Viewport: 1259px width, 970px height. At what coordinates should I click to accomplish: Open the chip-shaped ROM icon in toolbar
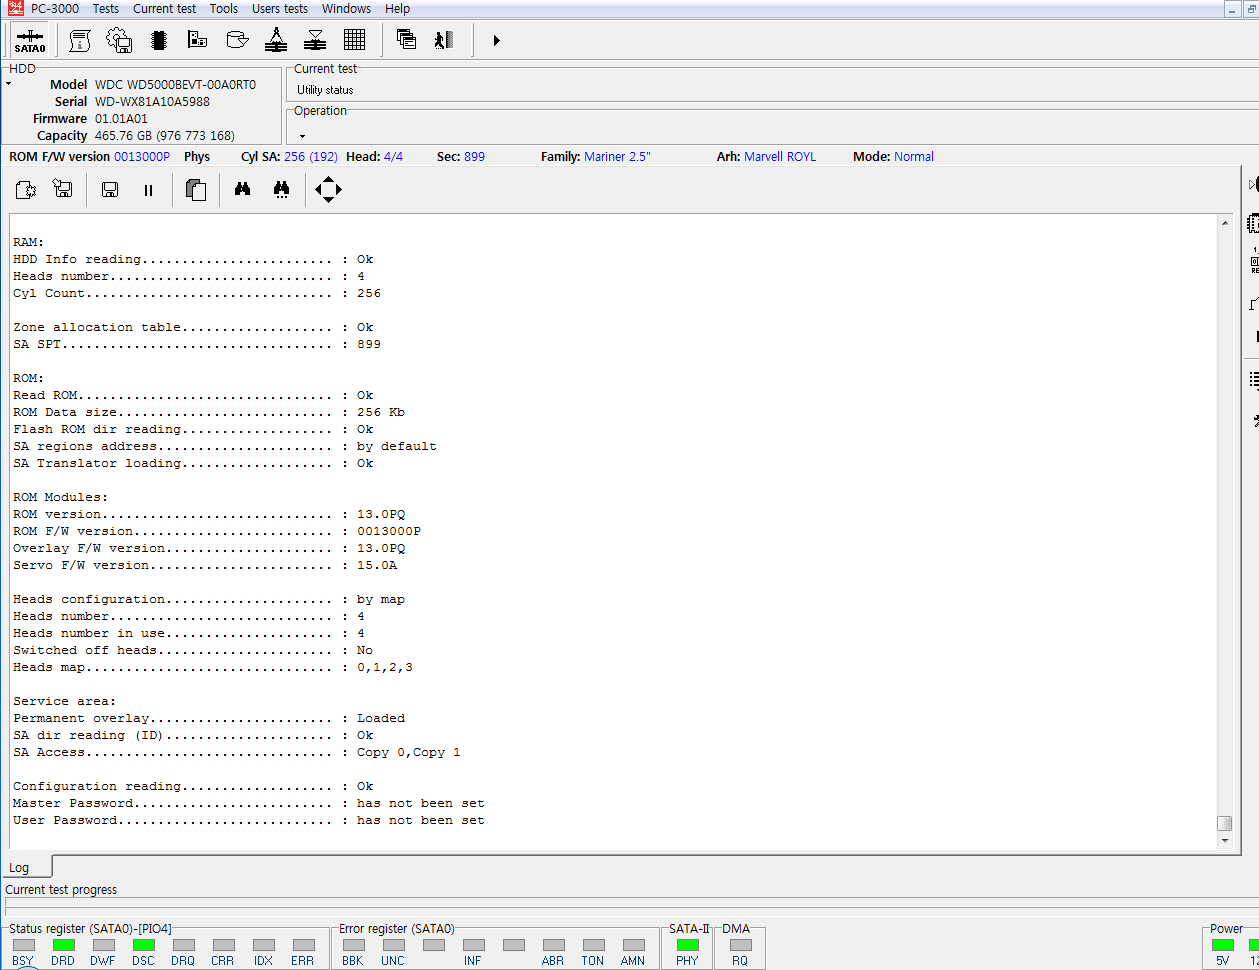tap(158, 40)
